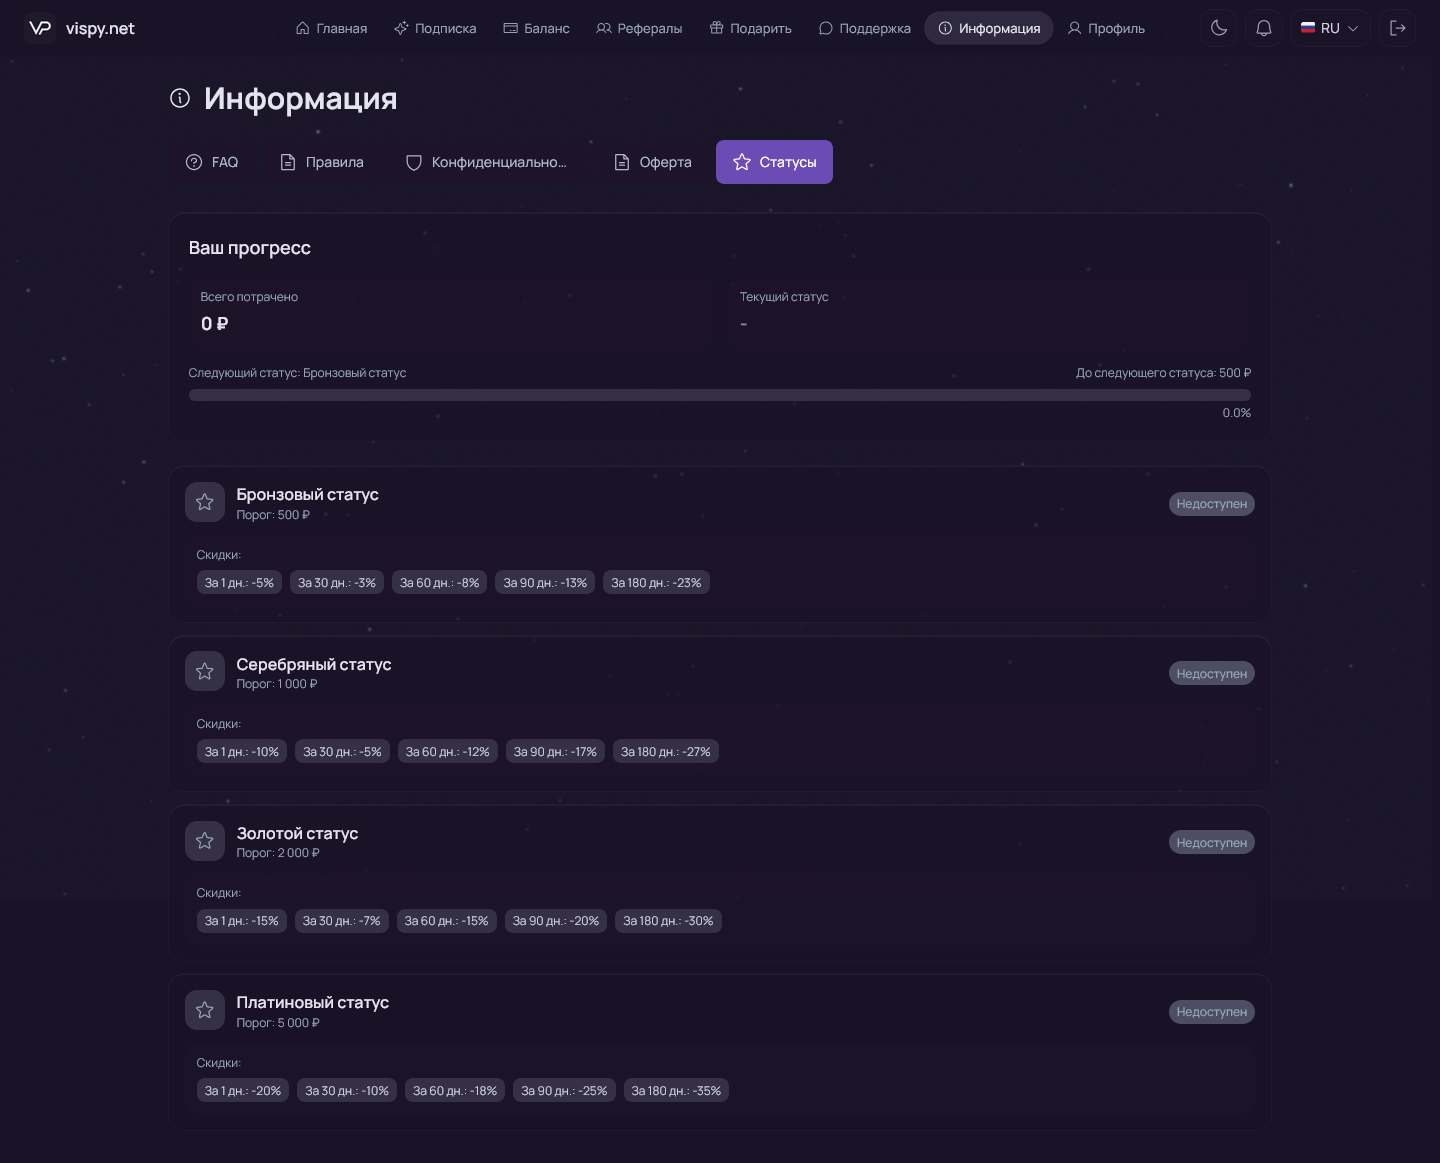Click Платиновый статус star icon
The height and width of the screenshot is (1163, 1440).
click(205, 1010)
